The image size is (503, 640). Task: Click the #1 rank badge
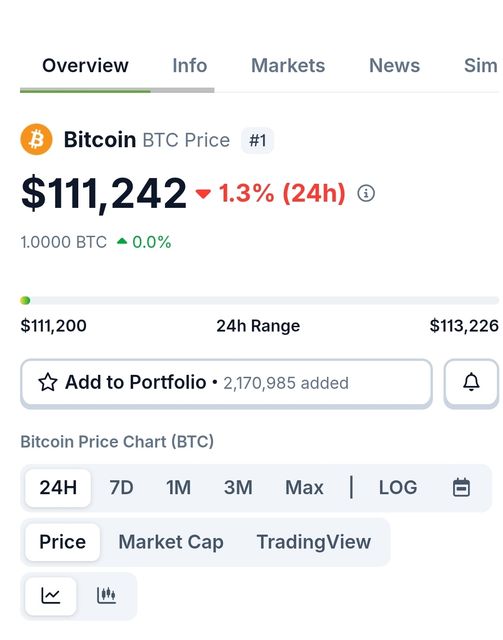coord(258,140)
